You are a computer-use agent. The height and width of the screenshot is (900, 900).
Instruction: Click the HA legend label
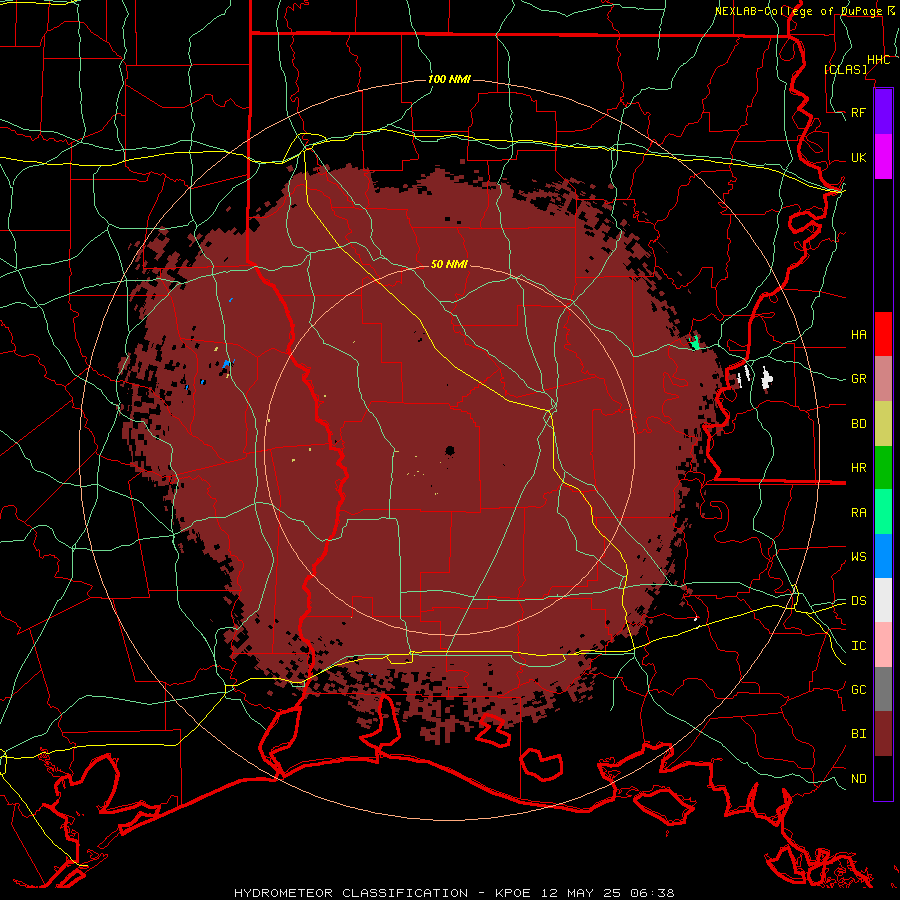[859, 334]
